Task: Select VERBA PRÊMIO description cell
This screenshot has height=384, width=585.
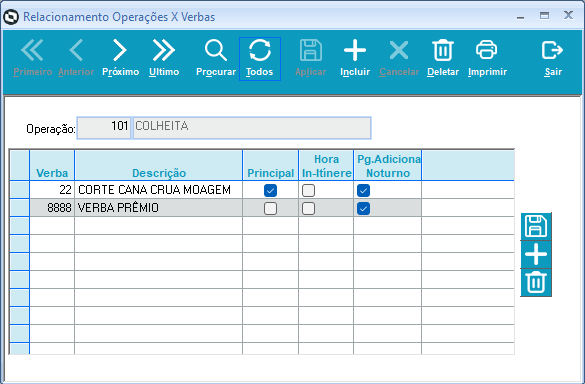Action: [x=159, y=208]
